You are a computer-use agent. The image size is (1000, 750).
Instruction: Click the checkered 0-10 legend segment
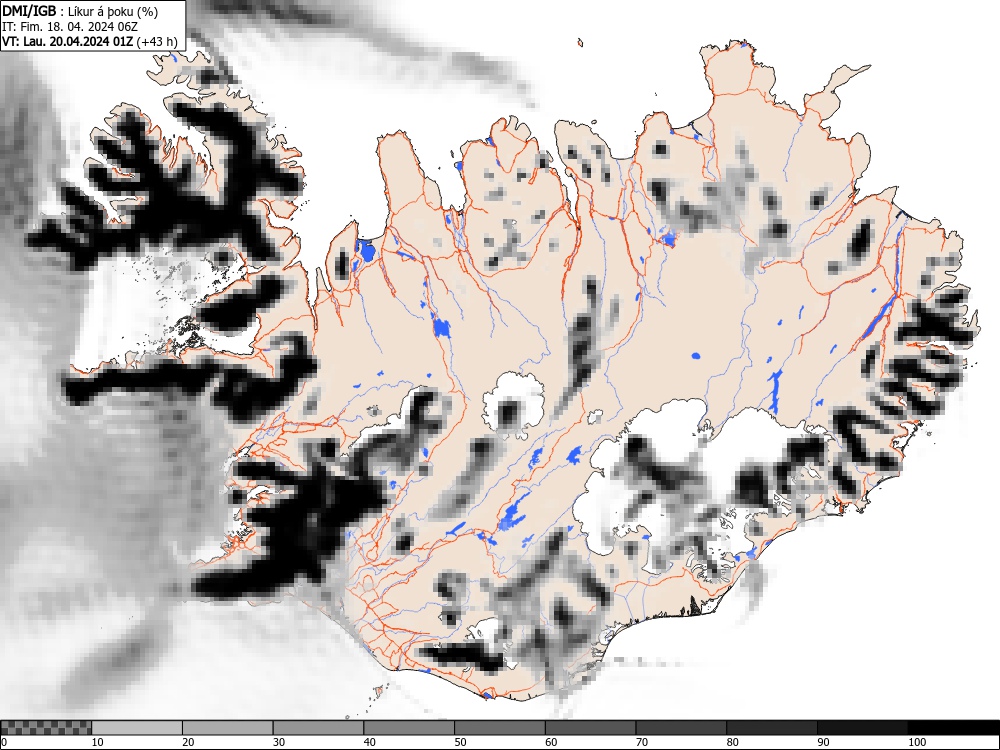[46, 728]
